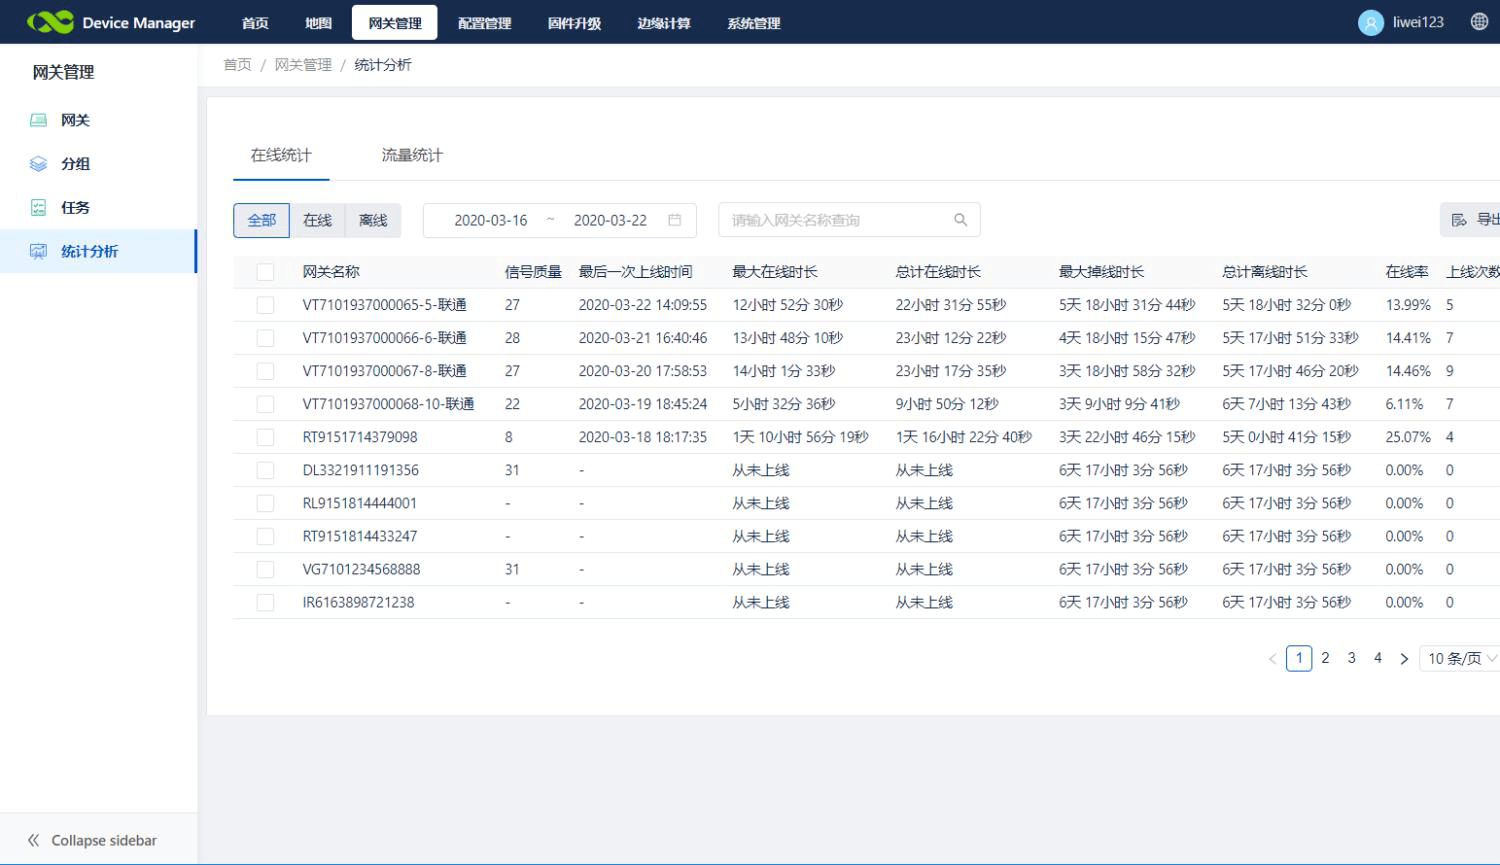The image size is (1500, 865).
Task: Click the 最大在线时长 column header
Action: pos(775,272)
